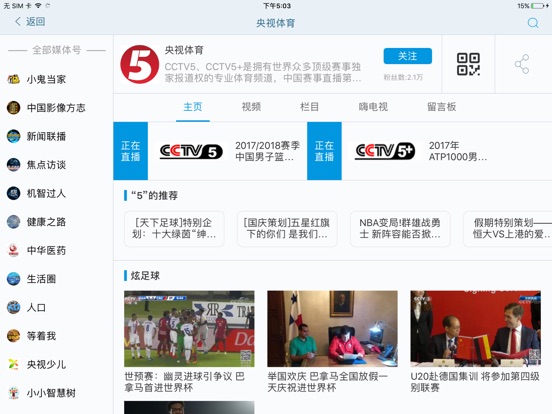The height and width of the screenshot is (414, 552).
Task: Open NBA变局 recommended article
Action: pos(400,228)
